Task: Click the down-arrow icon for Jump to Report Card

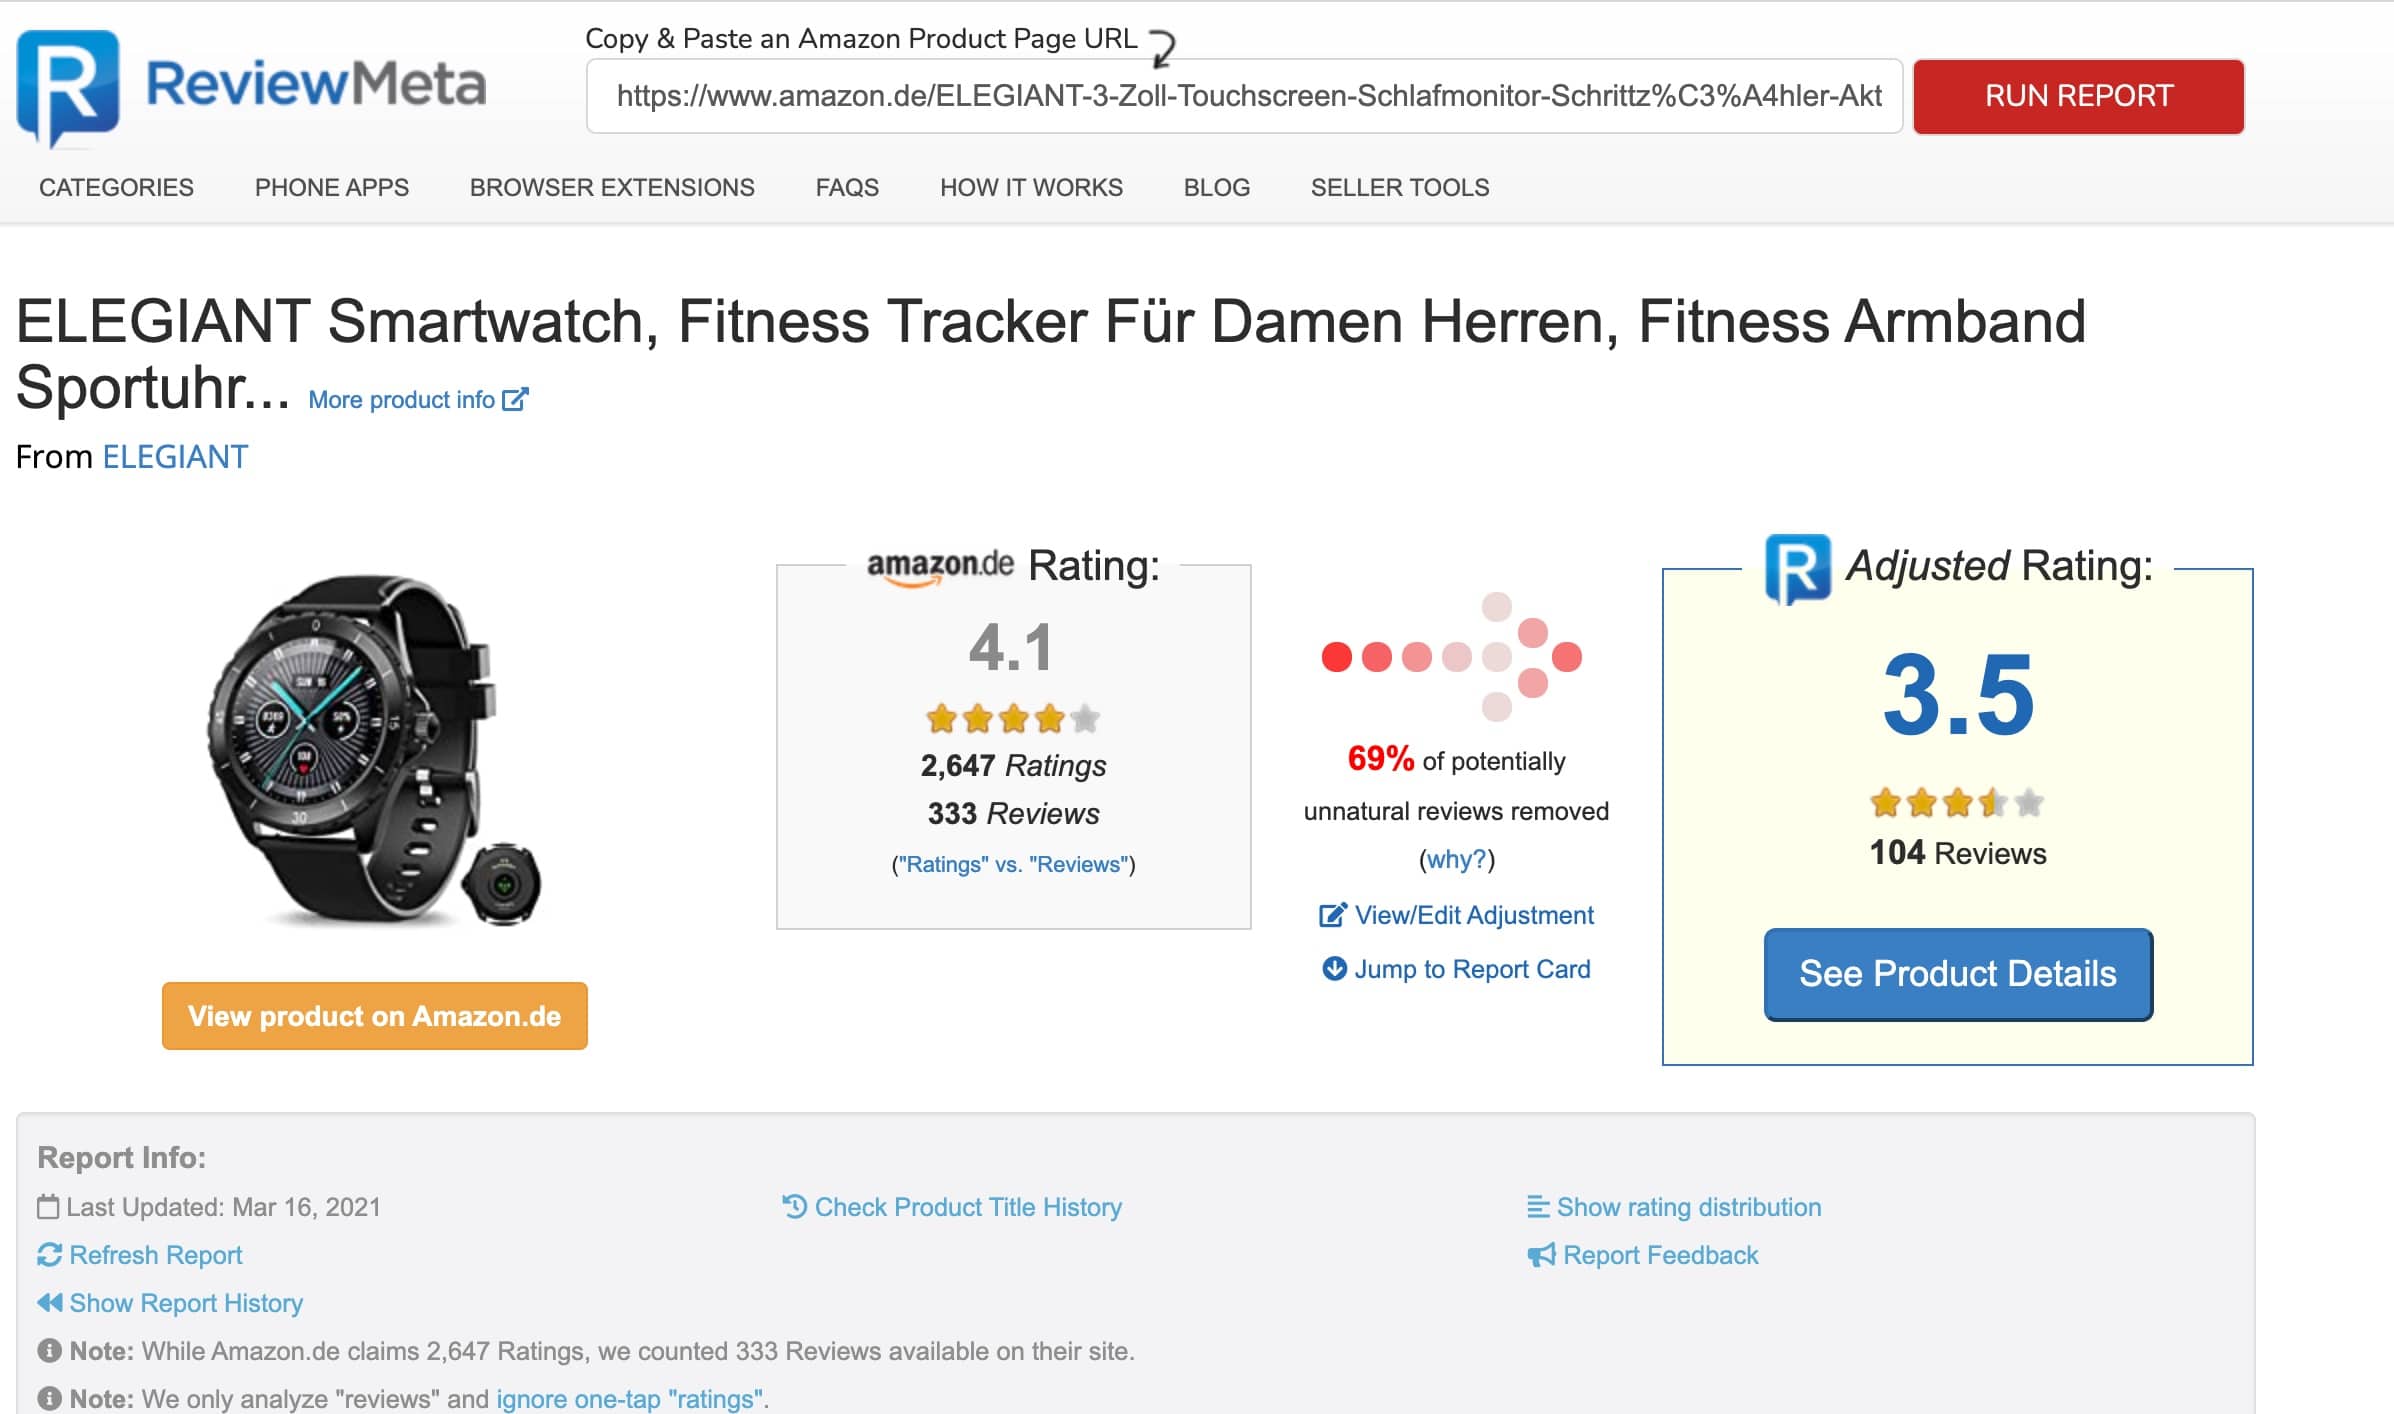Action: click(x=1334, y=968)
